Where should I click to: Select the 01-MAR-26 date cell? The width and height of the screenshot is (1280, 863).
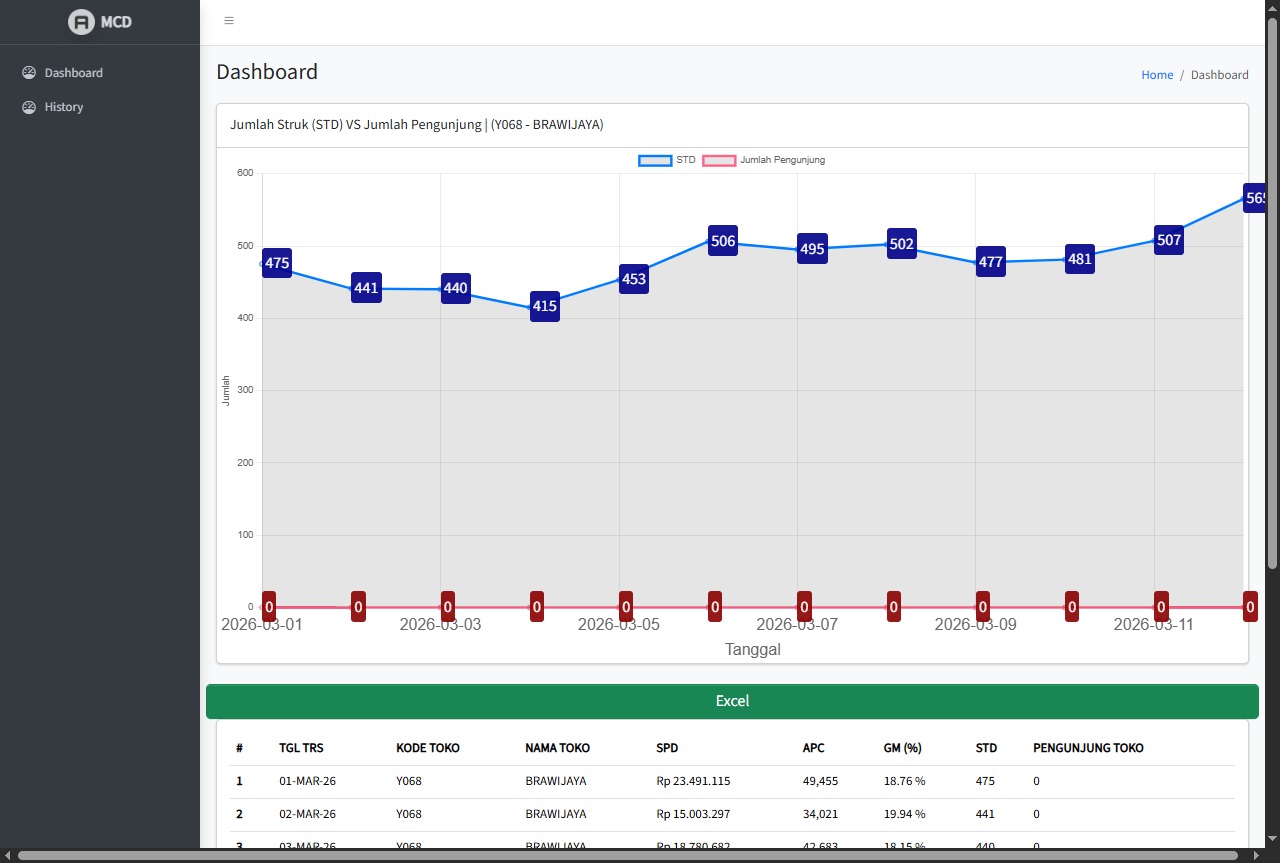coord(307,781)
